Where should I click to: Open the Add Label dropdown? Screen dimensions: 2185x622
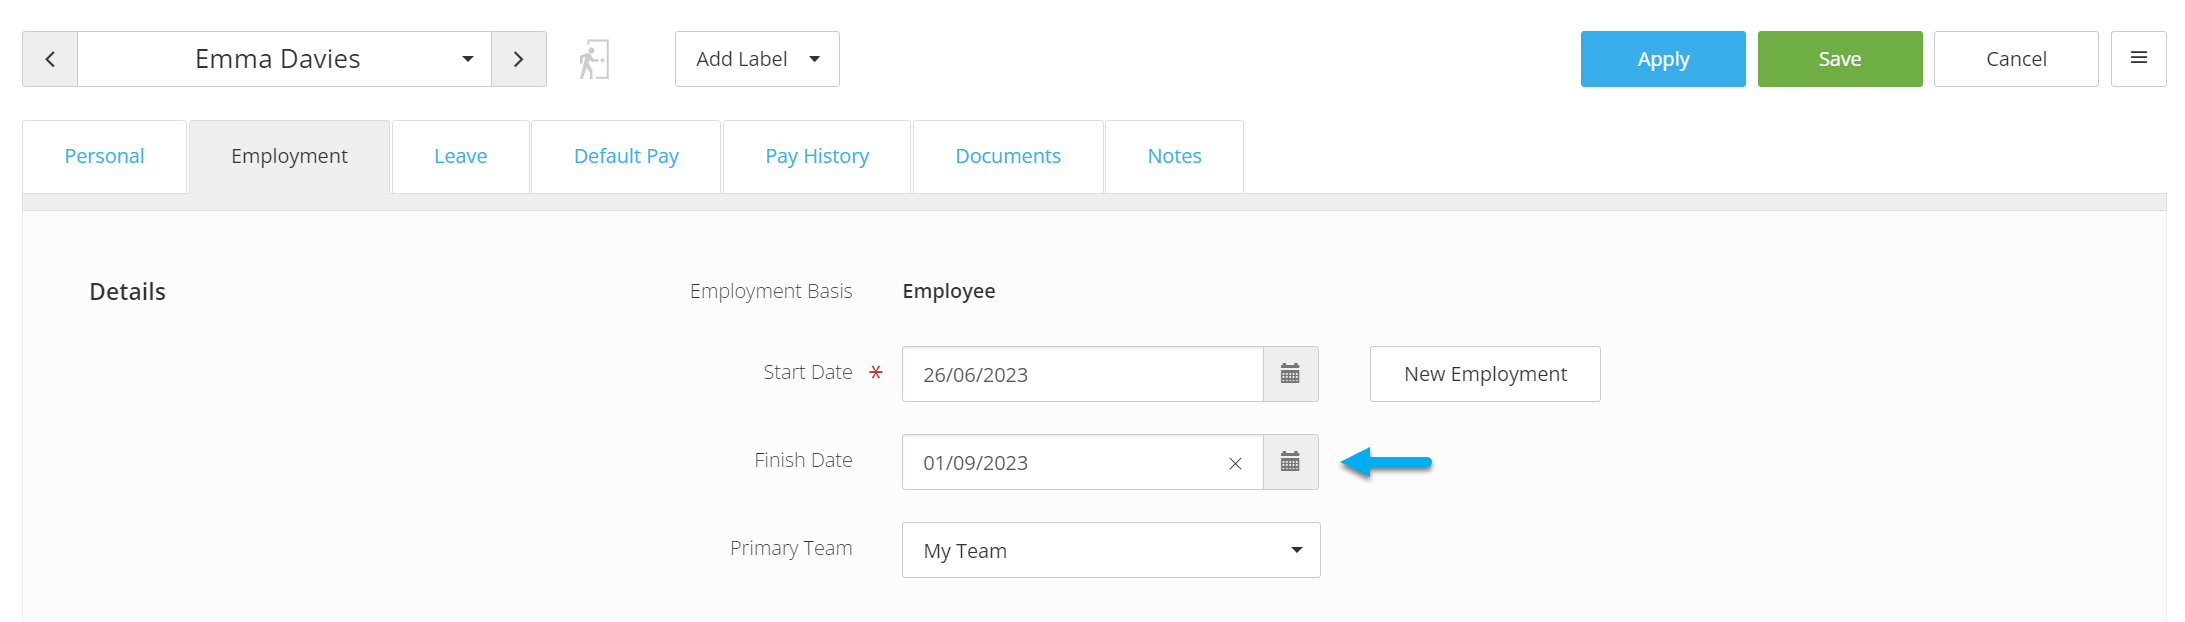tap(757, 59)
